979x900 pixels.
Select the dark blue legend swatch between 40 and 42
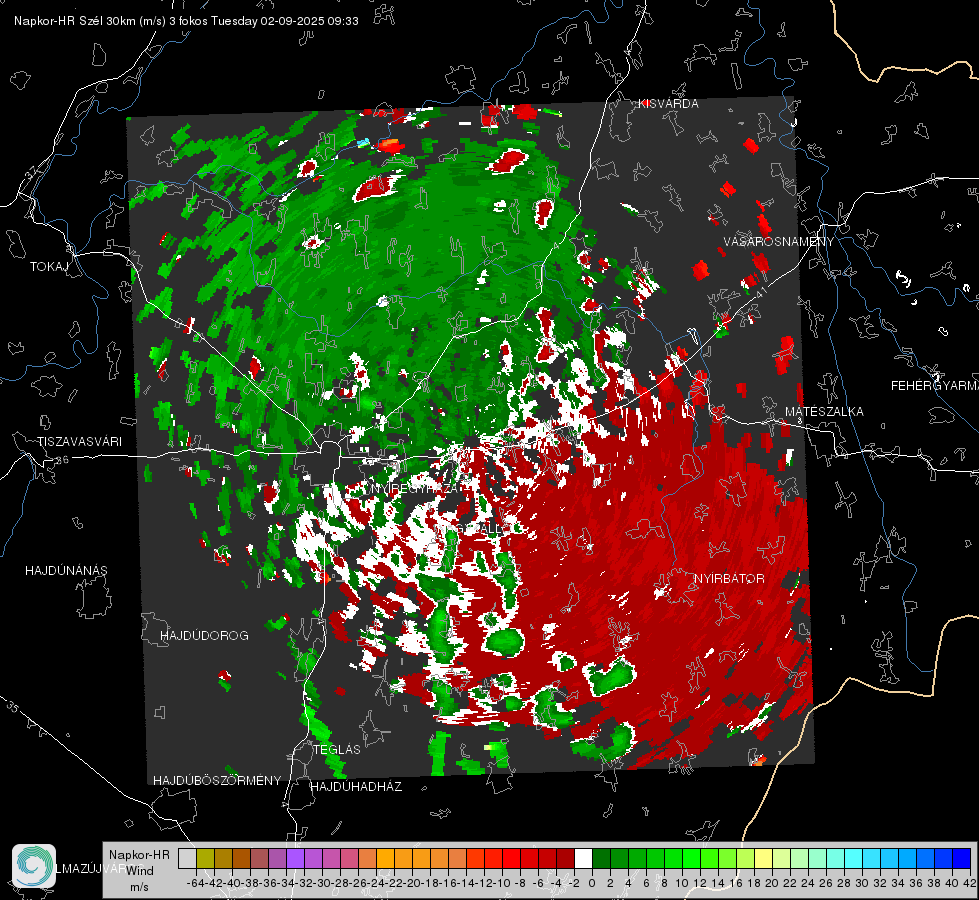coord(962,859)
